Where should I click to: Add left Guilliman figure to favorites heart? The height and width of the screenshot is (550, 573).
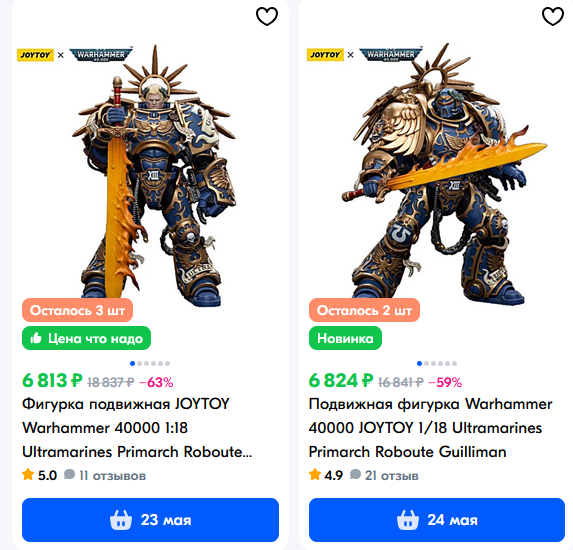pos(267,16)
